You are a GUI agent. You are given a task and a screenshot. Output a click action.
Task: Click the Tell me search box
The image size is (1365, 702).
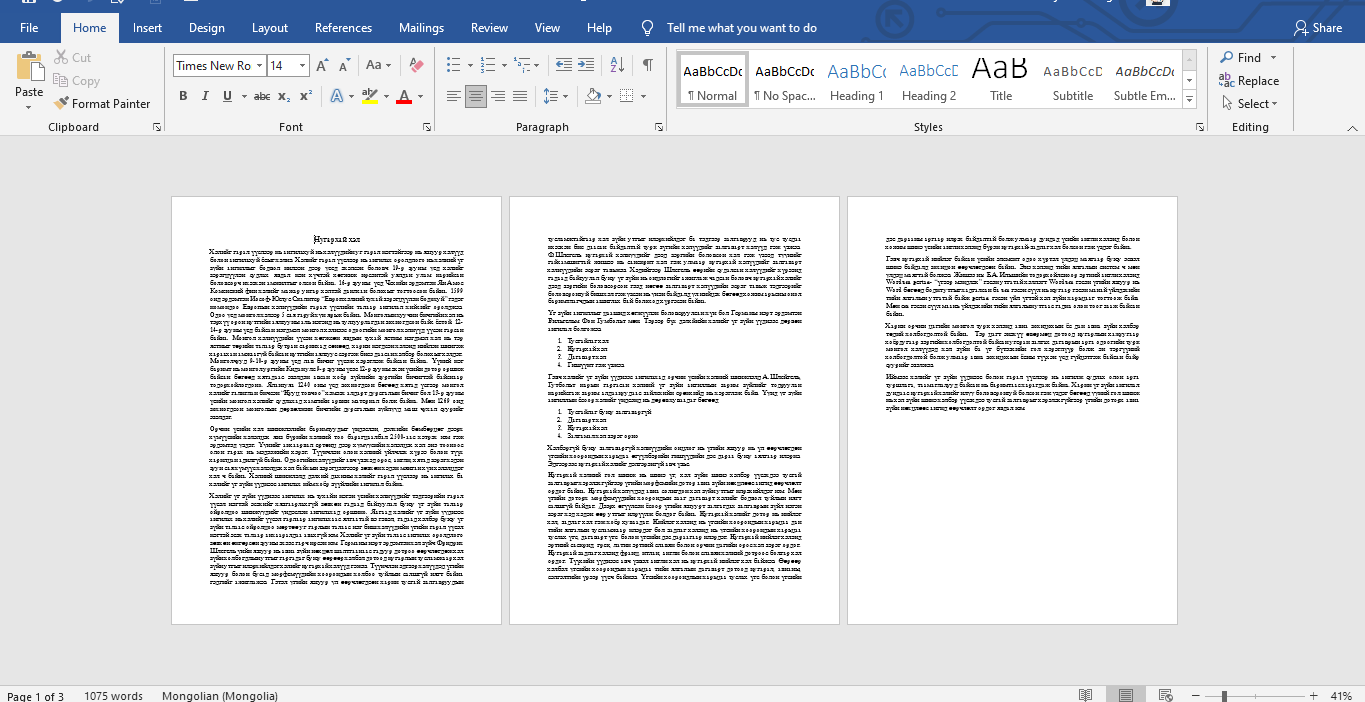[x=741, y=28]
